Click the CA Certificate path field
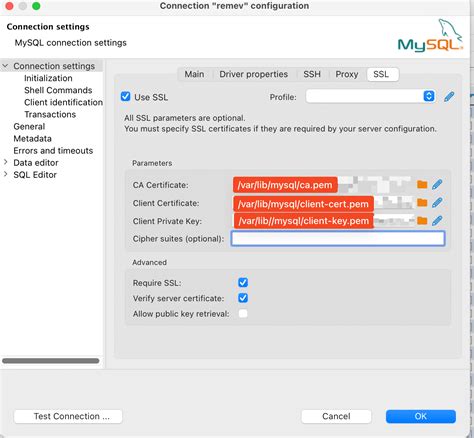This screenshot has height=438, width=474. pyautogui.click(x=323, y=185)
